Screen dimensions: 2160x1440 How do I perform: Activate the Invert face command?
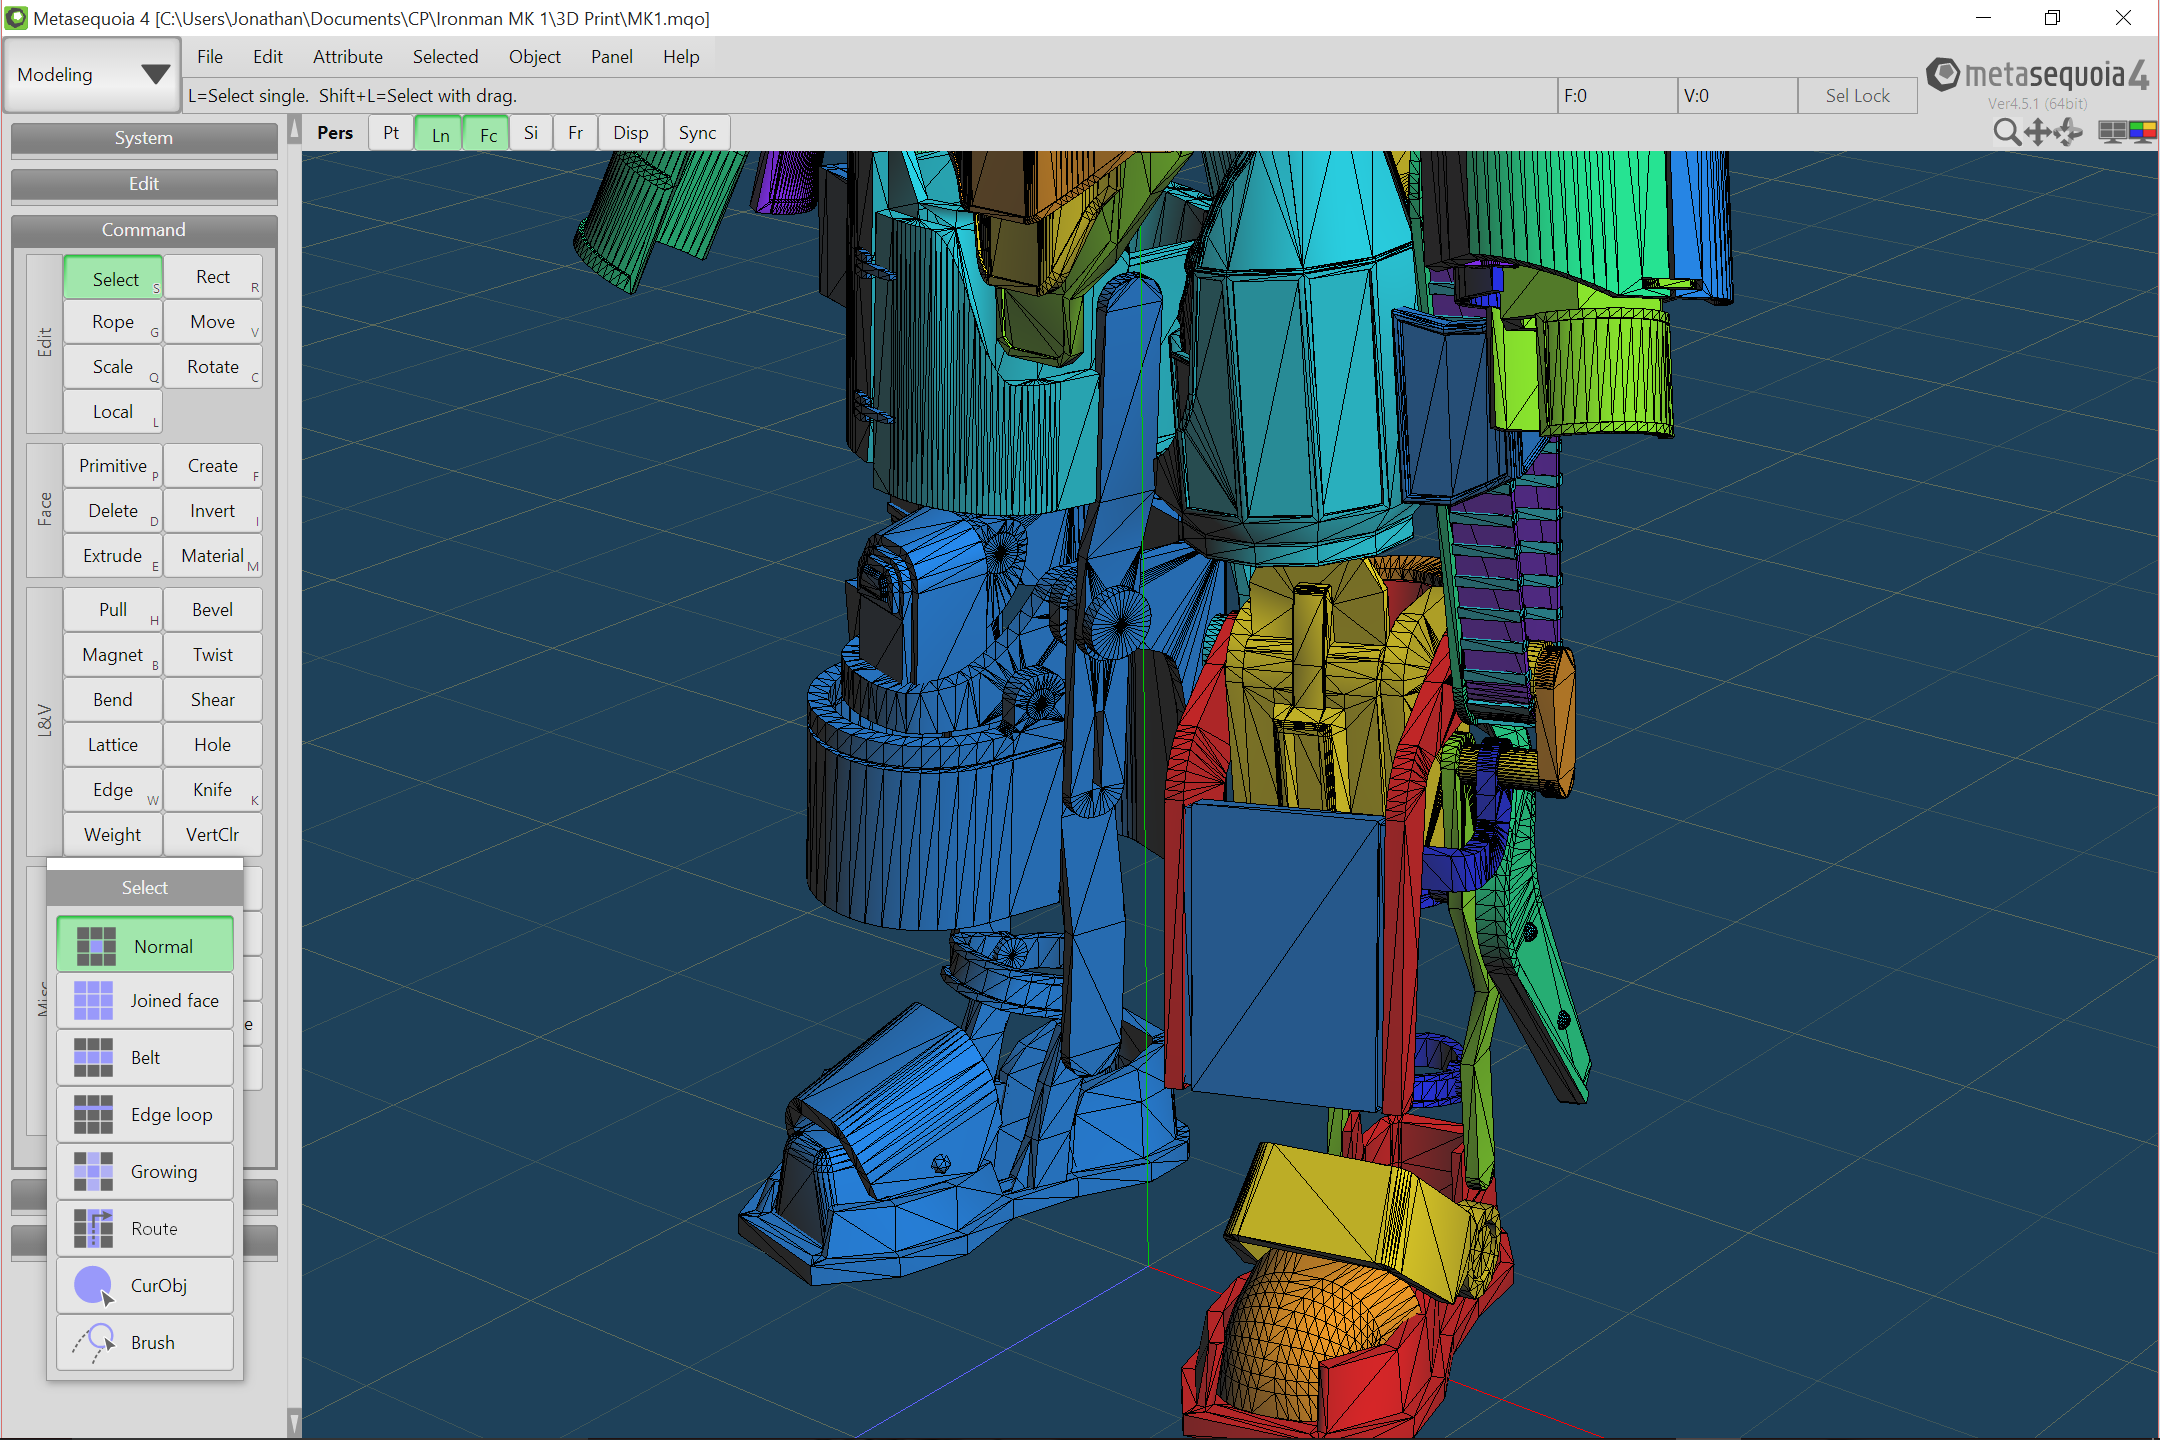[x=213, y=511]
